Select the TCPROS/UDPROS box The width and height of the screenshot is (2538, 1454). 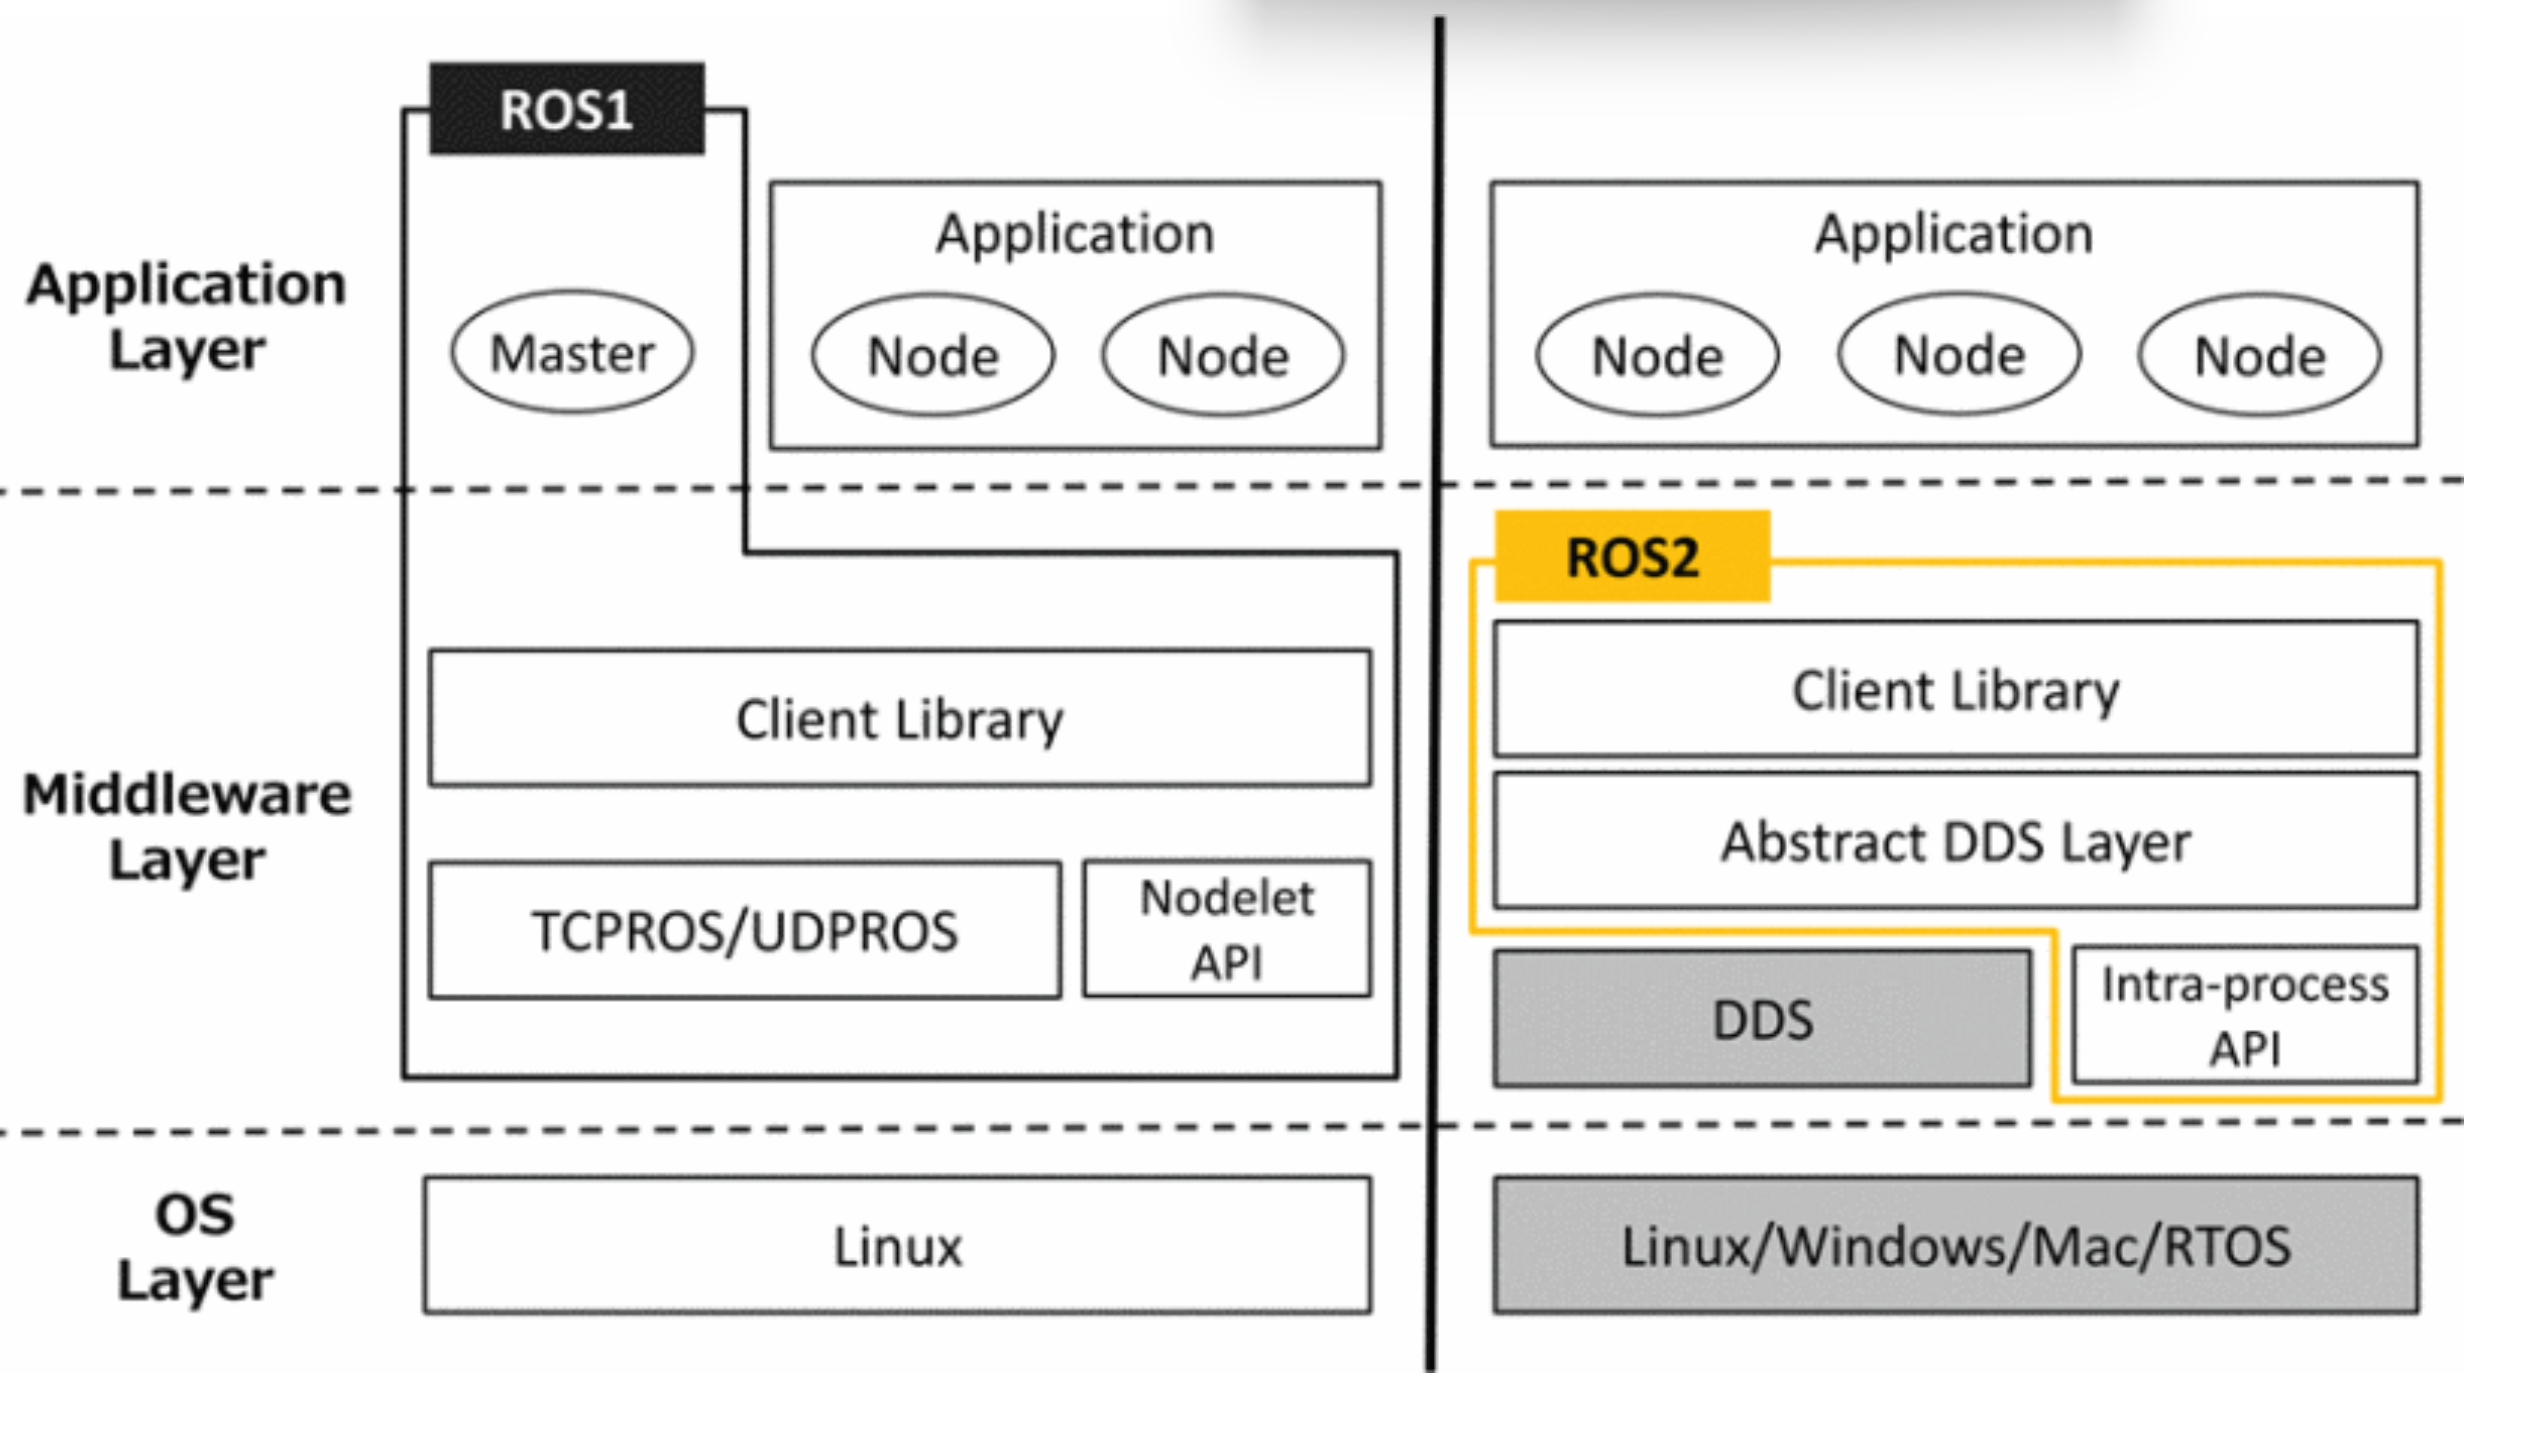coord(745,930)
